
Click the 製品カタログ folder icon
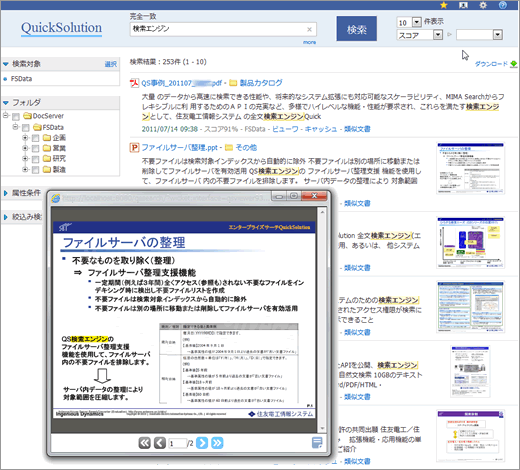pos(233,83)
